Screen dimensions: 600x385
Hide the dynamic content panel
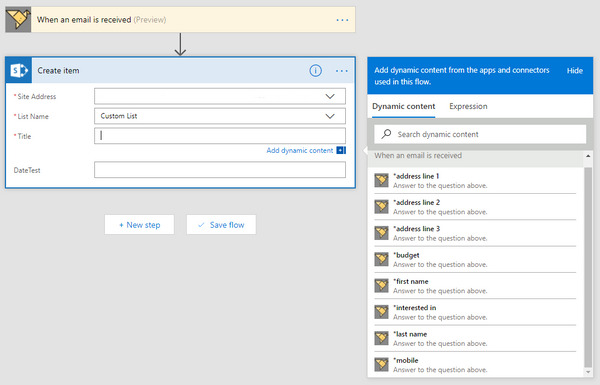[575, 71]
